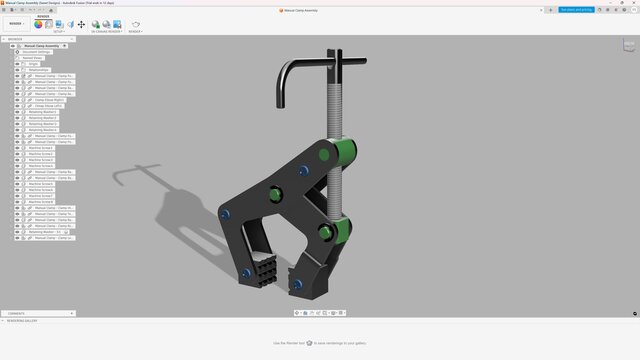Toggle visibility of the Origin folder
640x360 pixels.
click(x=18, y=64)
